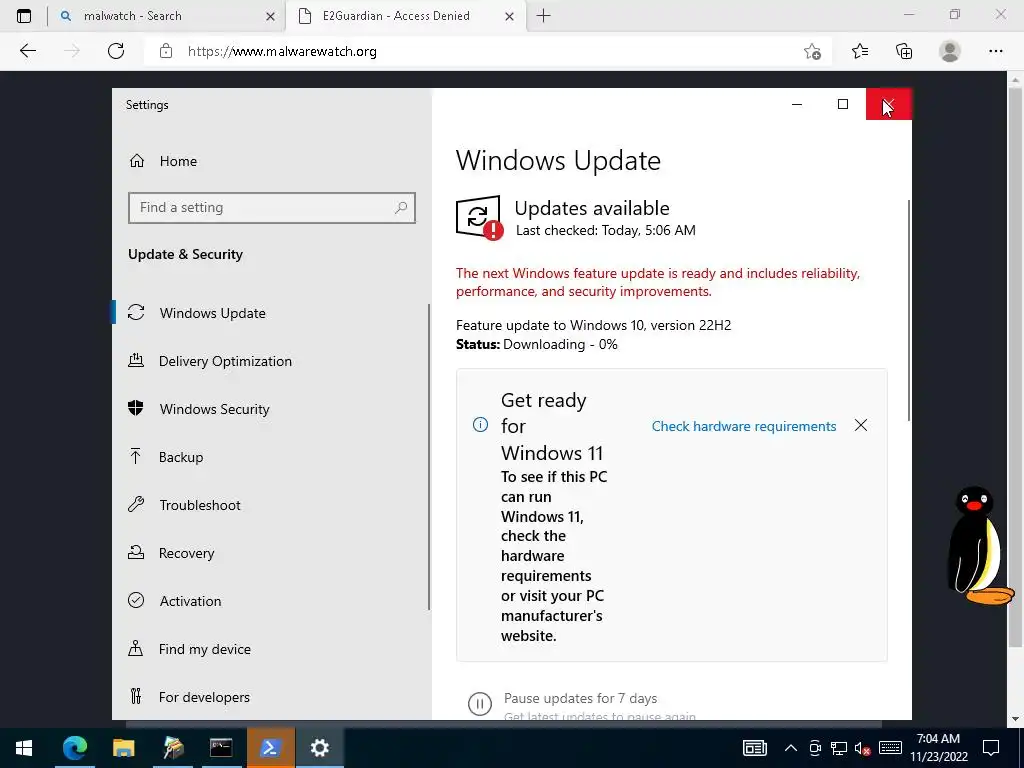Click the muted volume tray icon
The width and height of the screenshot is (1024, 768).
point(863,748)
